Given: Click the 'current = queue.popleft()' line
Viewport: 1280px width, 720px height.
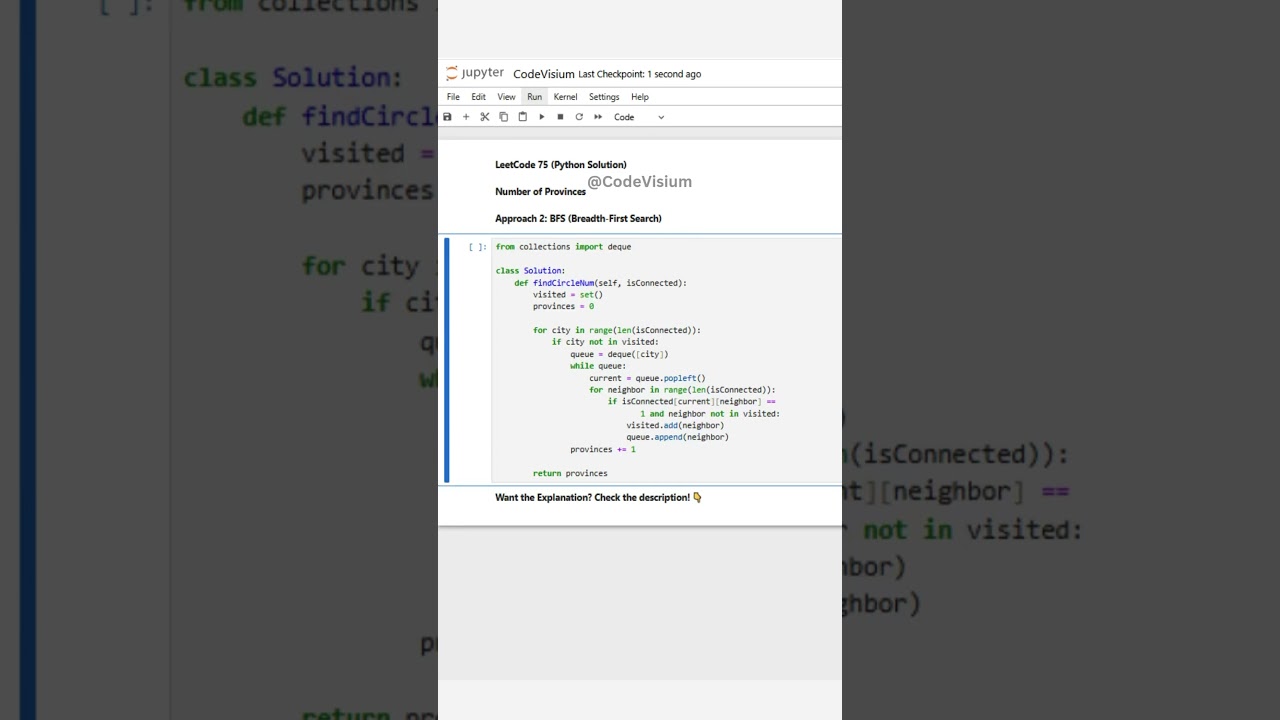Looking at the screenshot, I should click(x=647, y=378).
